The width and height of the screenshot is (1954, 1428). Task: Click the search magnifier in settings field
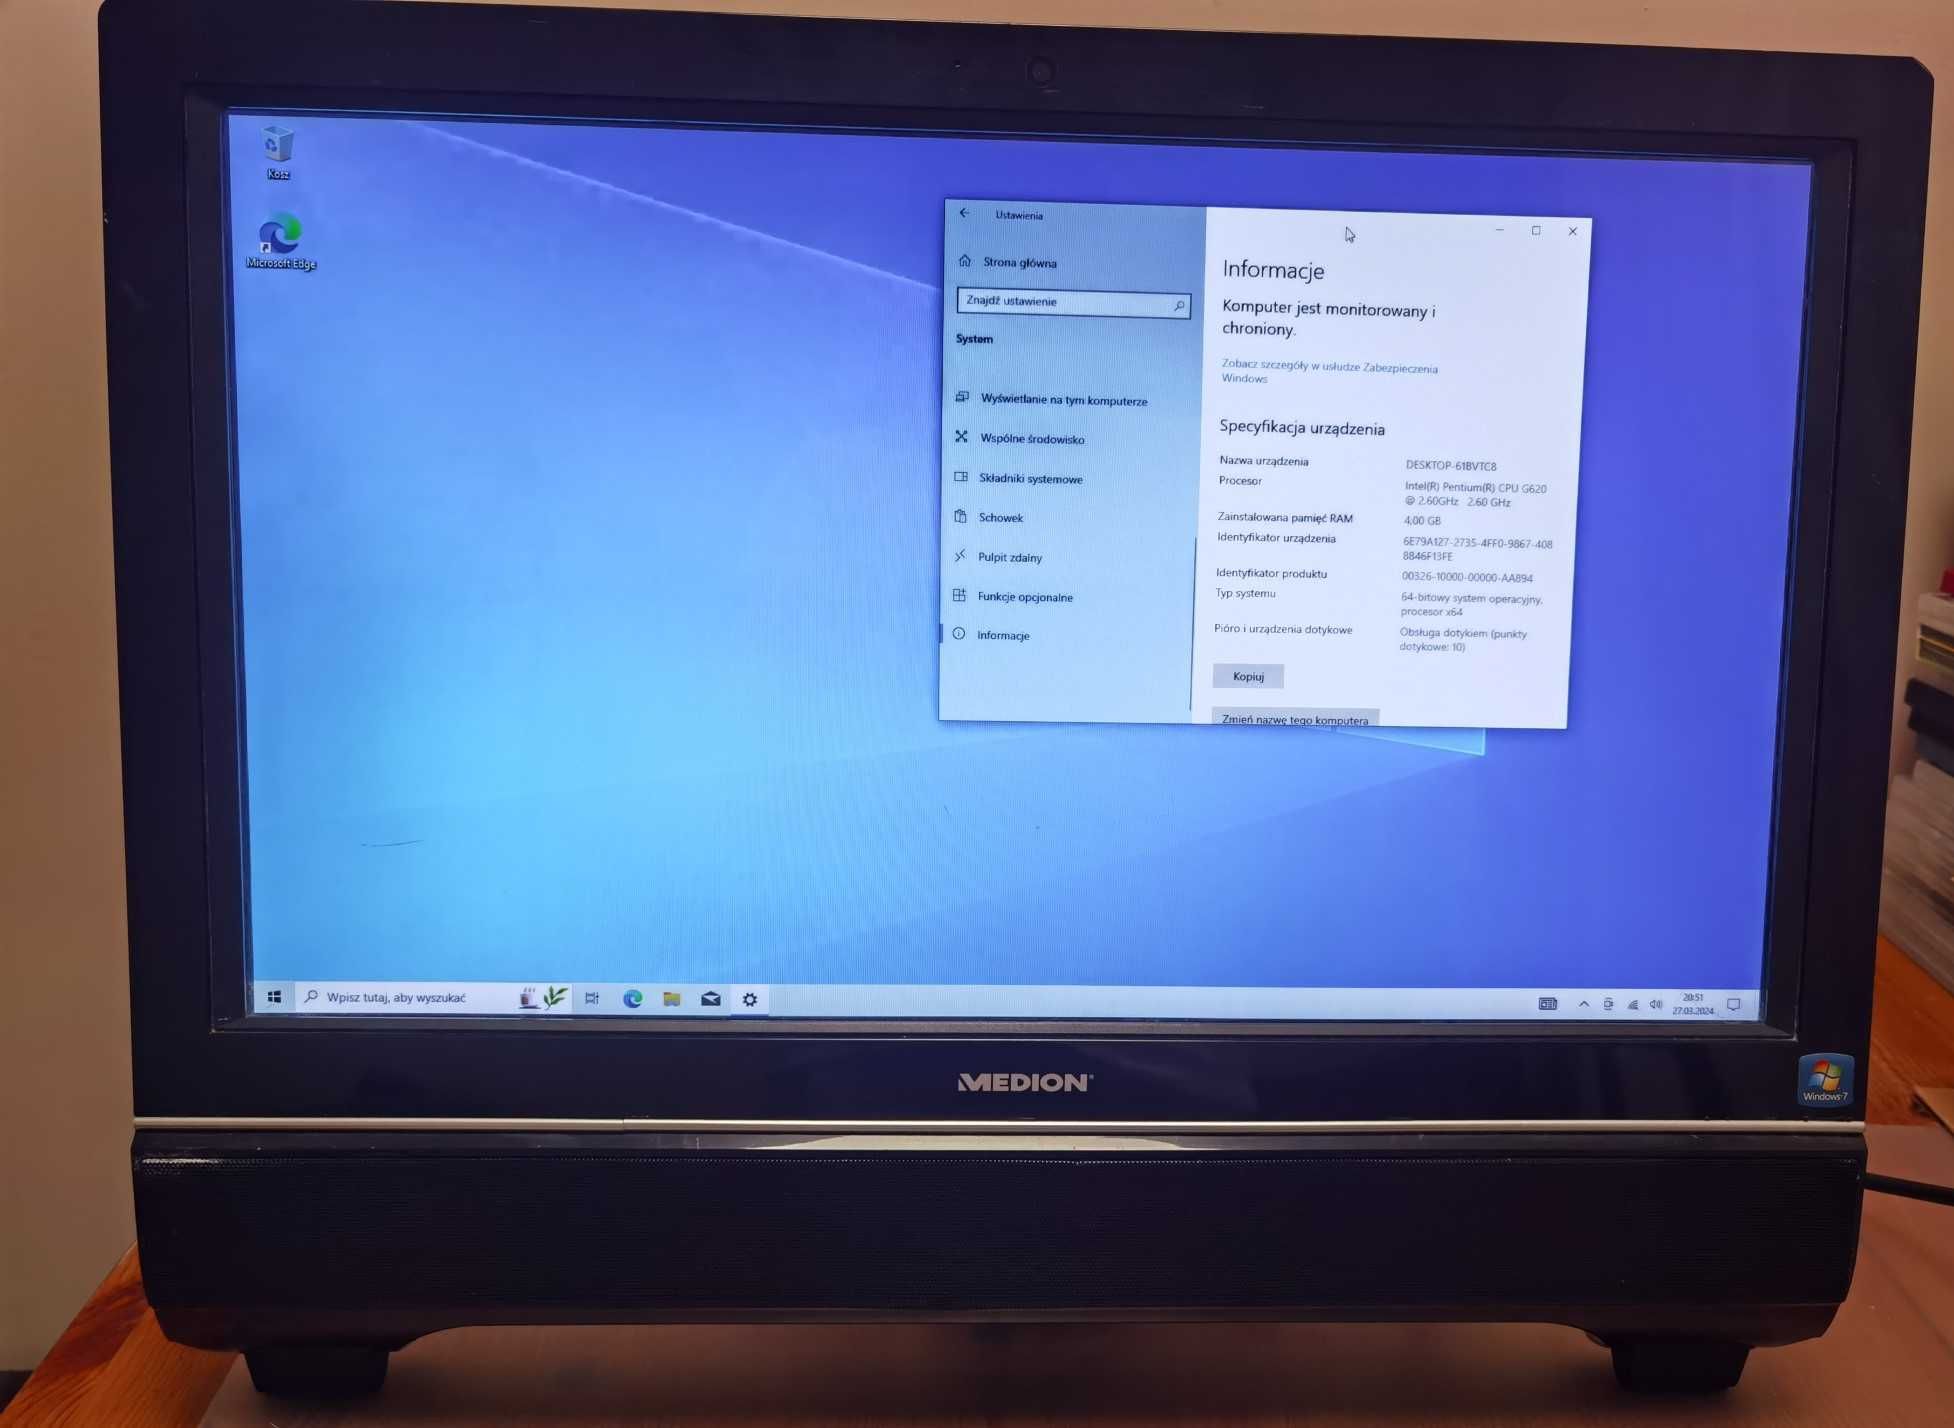click(1179, 305)
